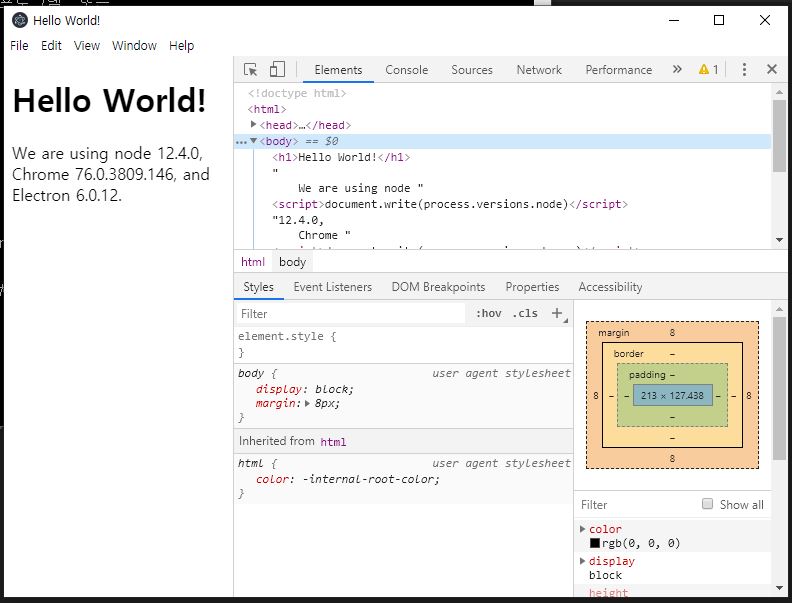Click the padding label in box model
The image size is (792, 603).
(647, 375)
